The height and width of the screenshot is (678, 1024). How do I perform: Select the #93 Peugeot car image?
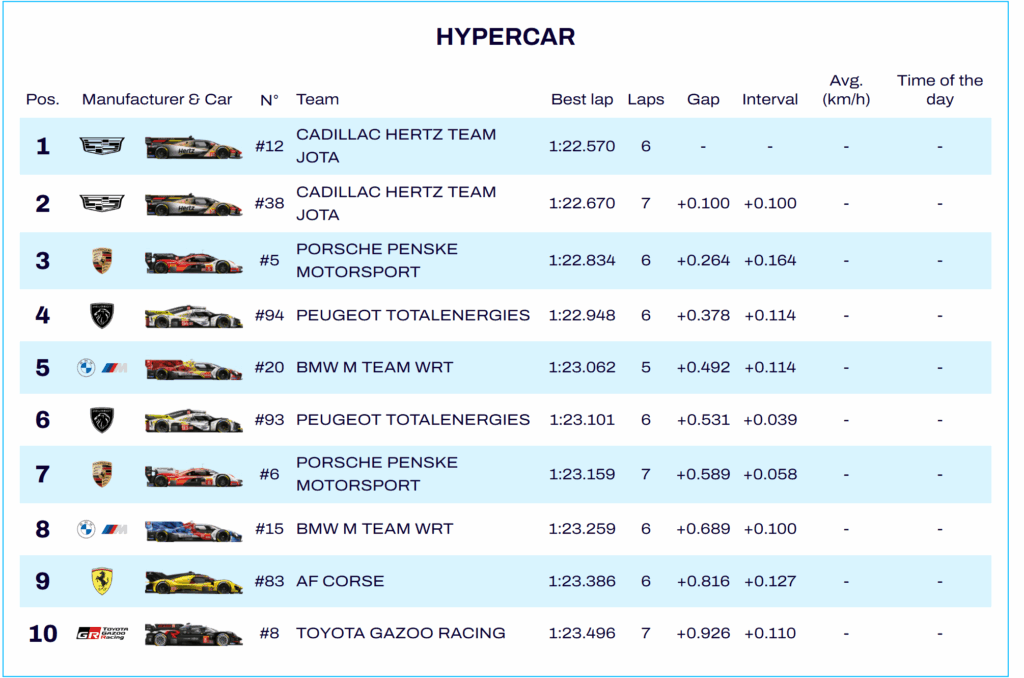(x=193, y=421)
